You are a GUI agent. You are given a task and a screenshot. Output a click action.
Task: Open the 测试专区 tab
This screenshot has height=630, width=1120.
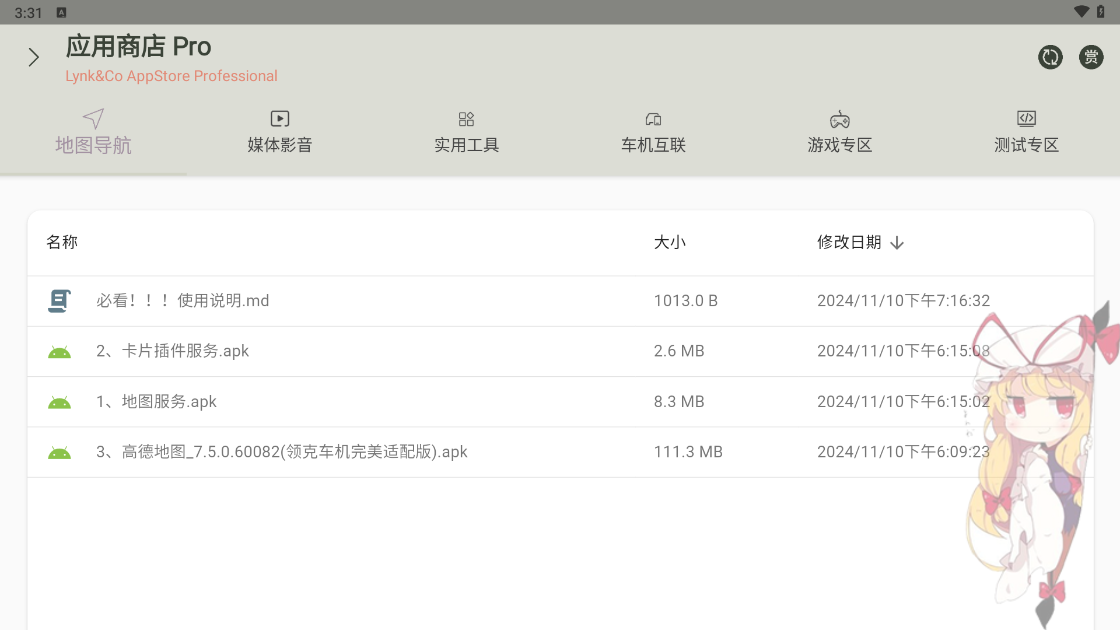[x=1026, y=133]
